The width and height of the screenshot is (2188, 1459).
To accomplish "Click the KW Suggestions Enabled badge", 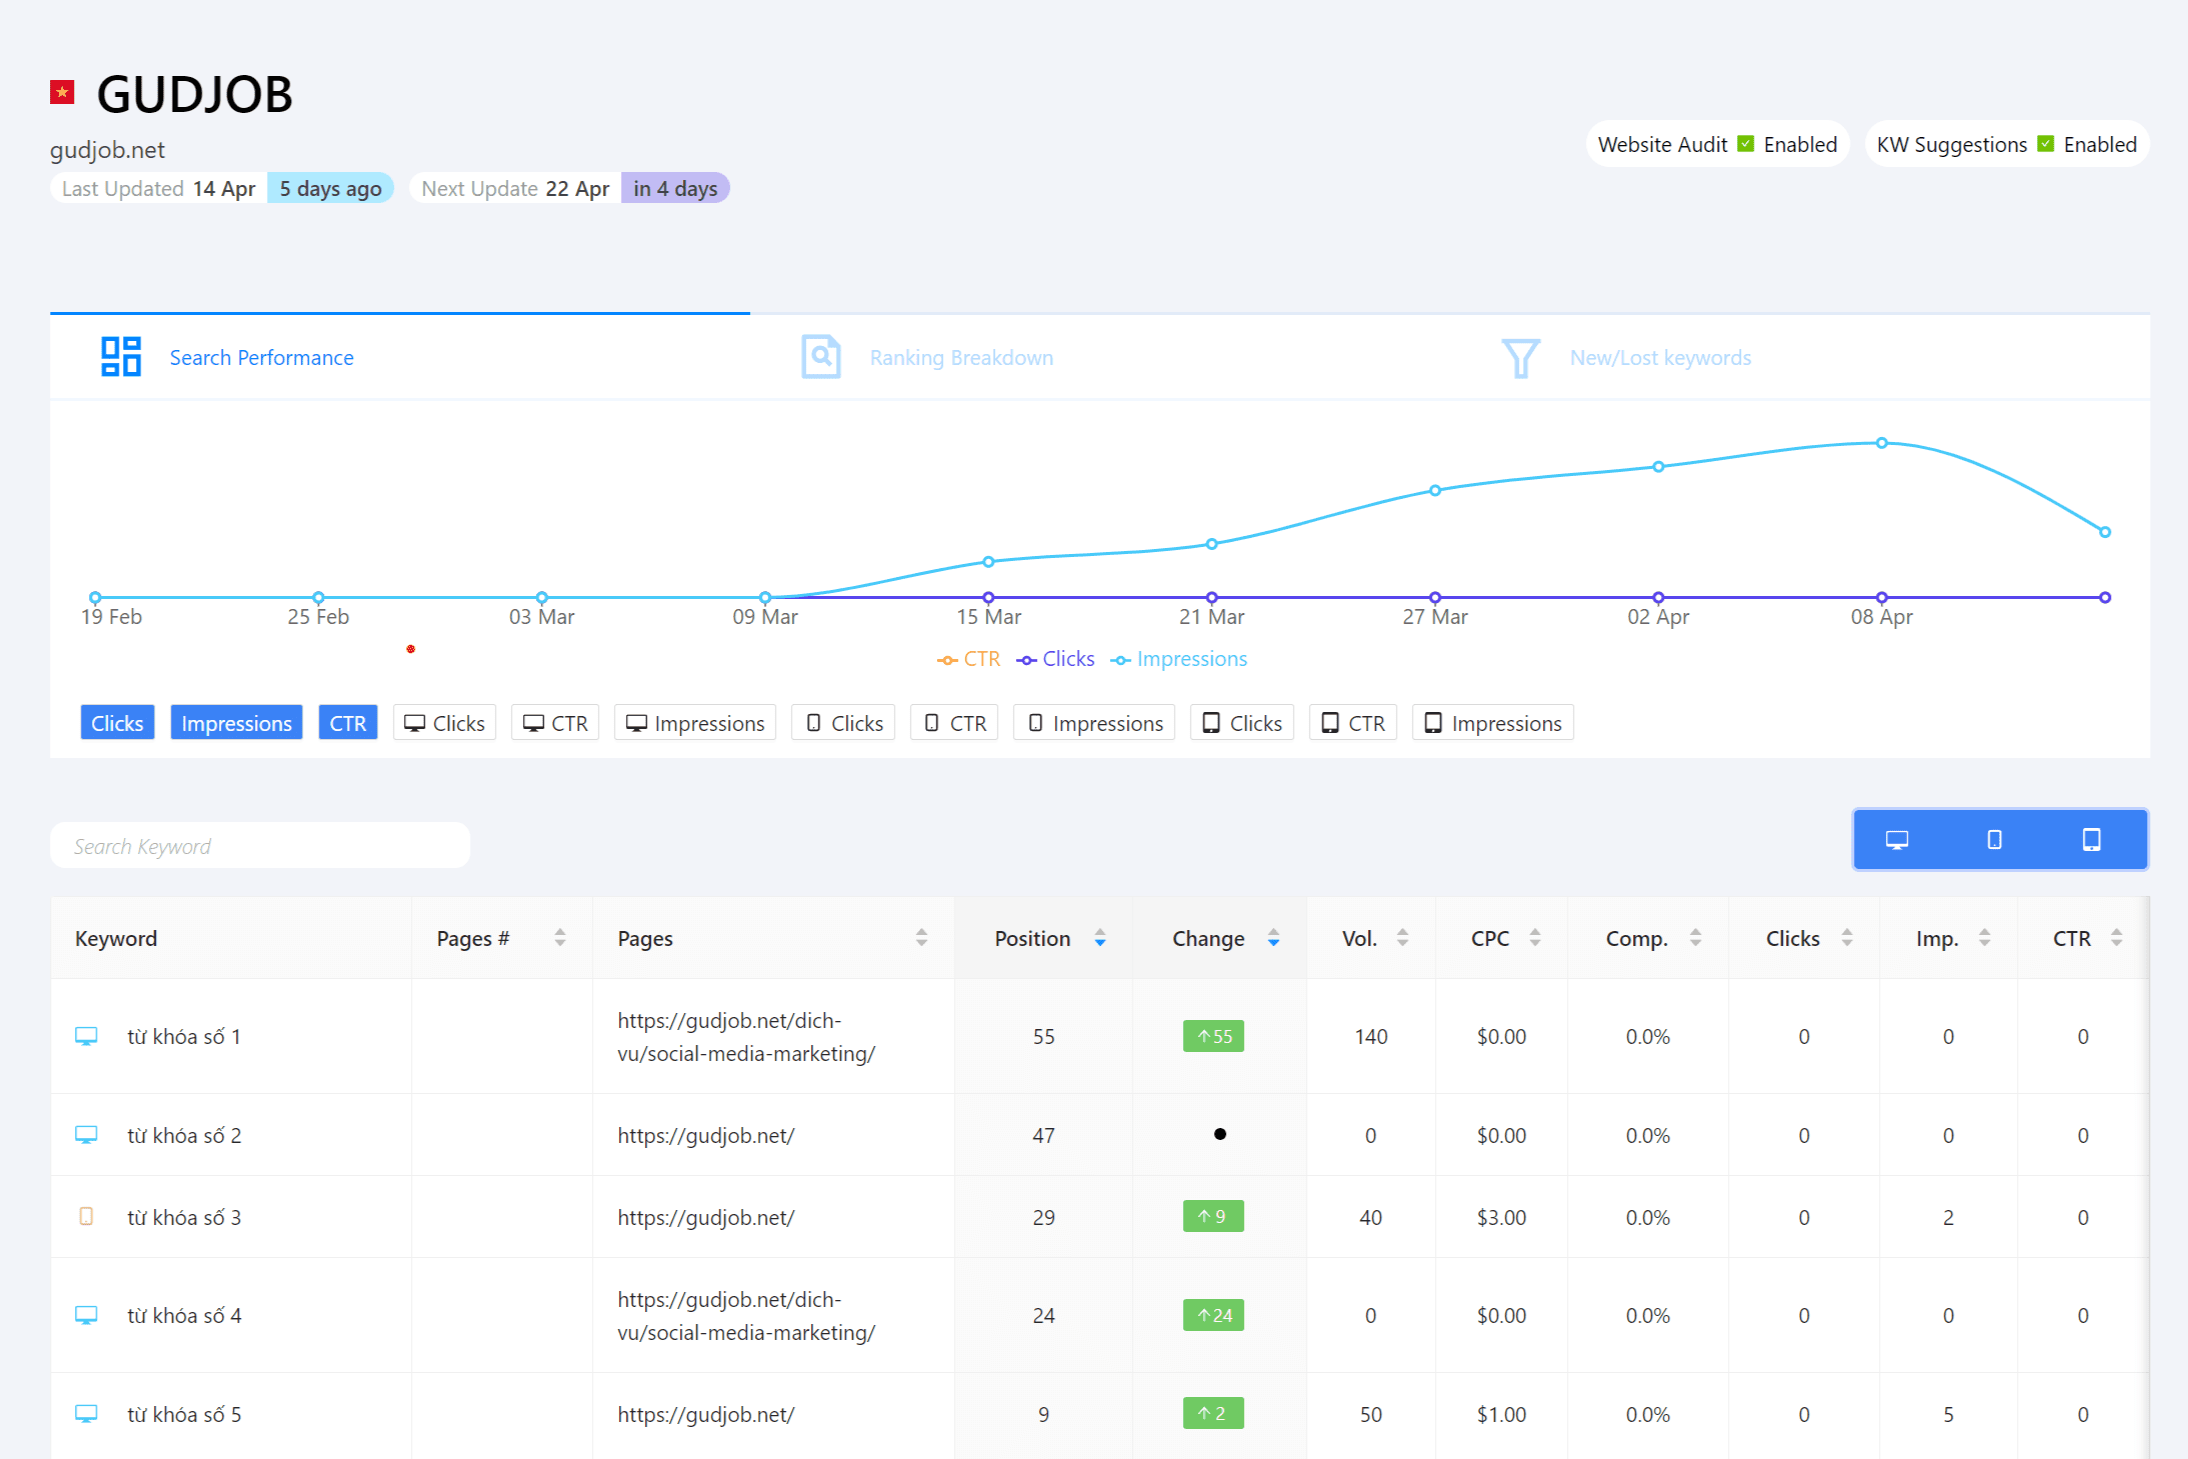I will 2007,144.
